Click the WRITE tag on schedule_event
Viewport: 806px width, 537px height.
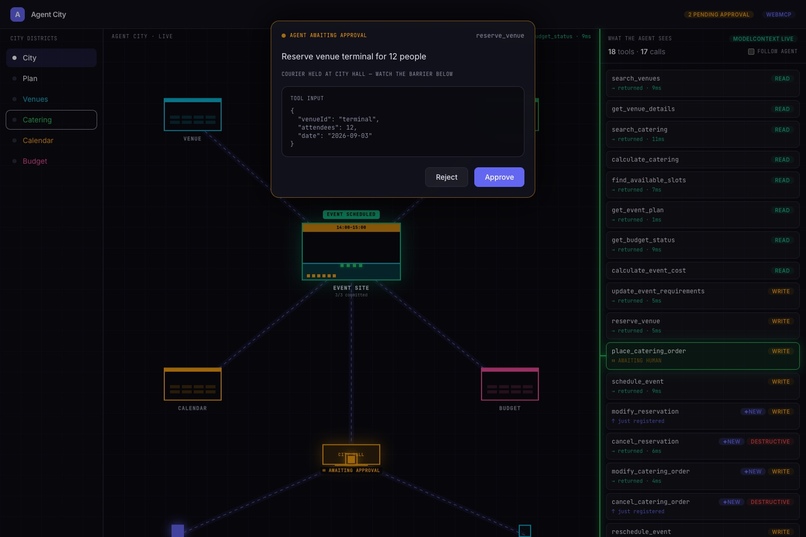click(x=780, y=382)
